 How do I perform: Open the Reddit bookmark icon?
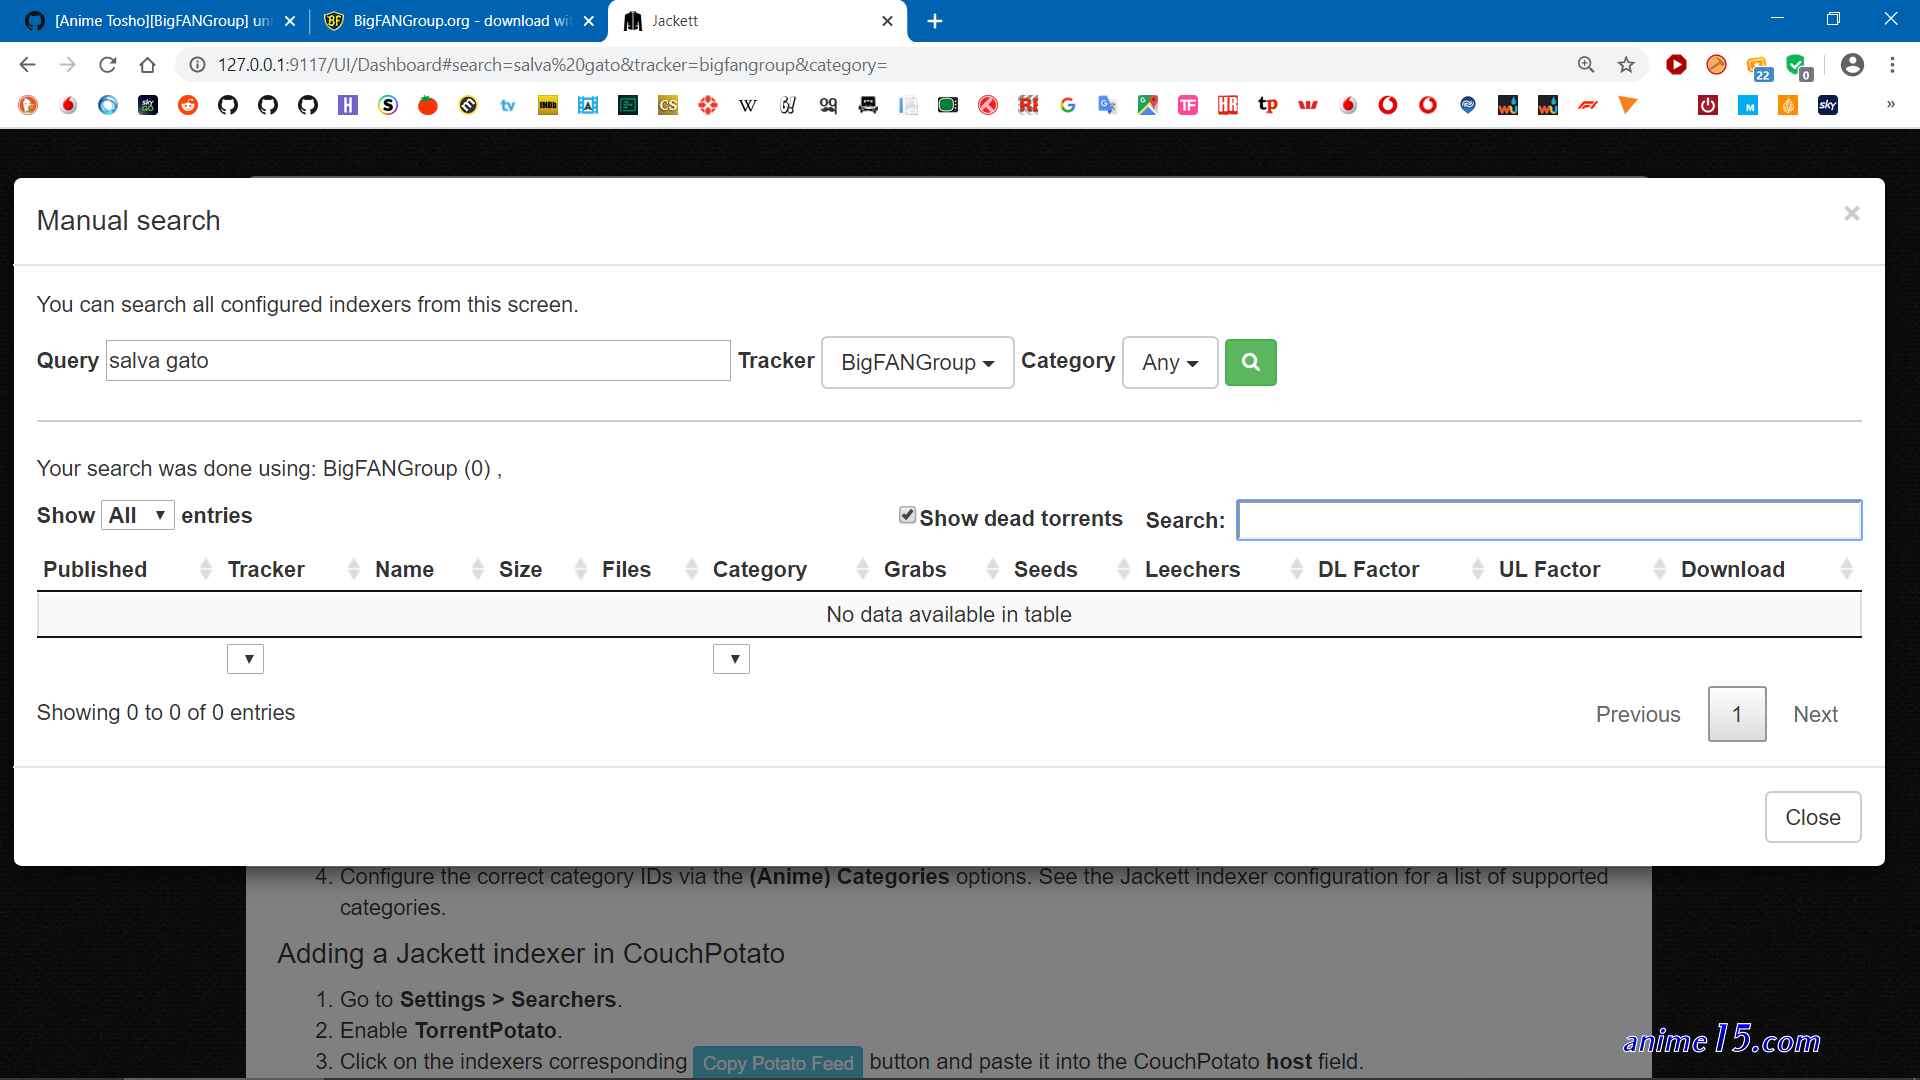(x=188, y=105)
